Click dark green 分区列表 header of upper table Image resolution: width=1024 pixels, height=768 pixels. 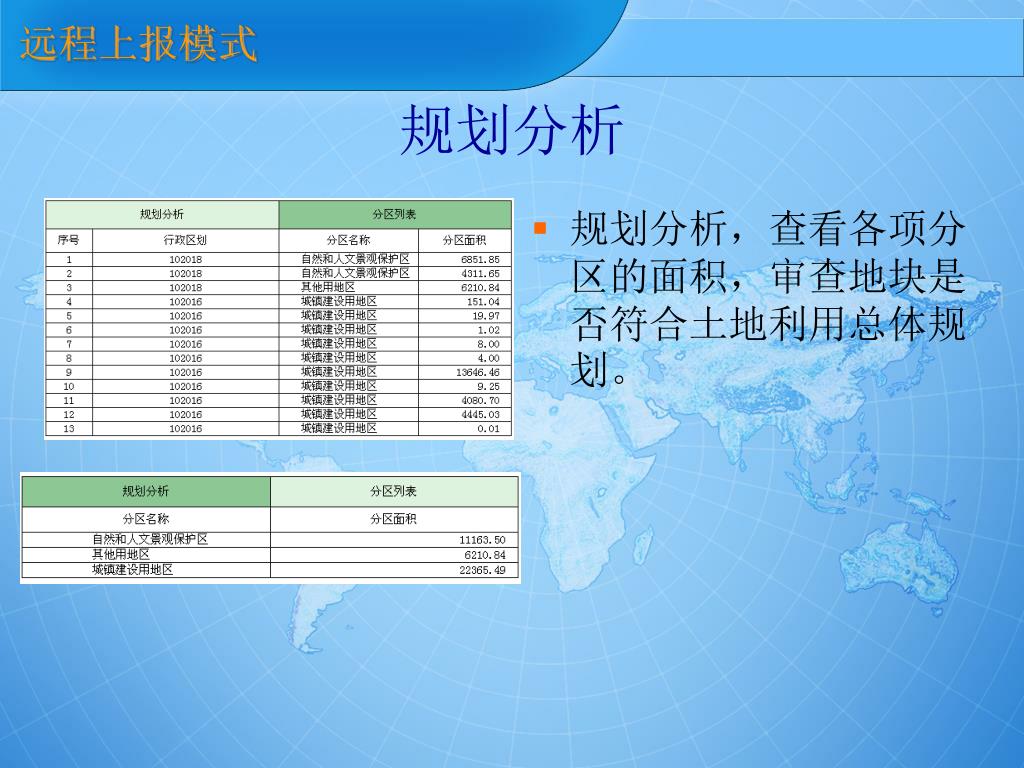click(394, 214)
